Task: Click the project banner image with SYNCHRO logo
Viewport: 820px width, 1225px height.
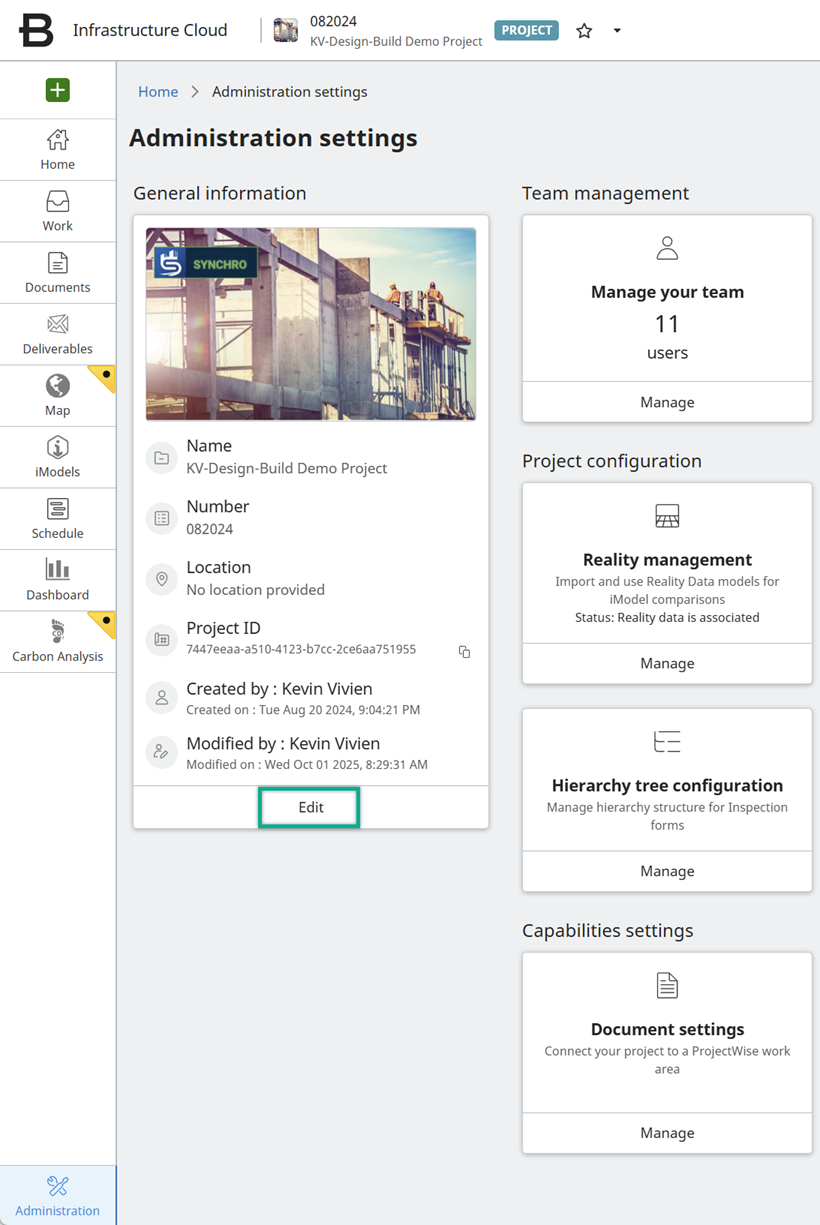Action: point(311,324)
